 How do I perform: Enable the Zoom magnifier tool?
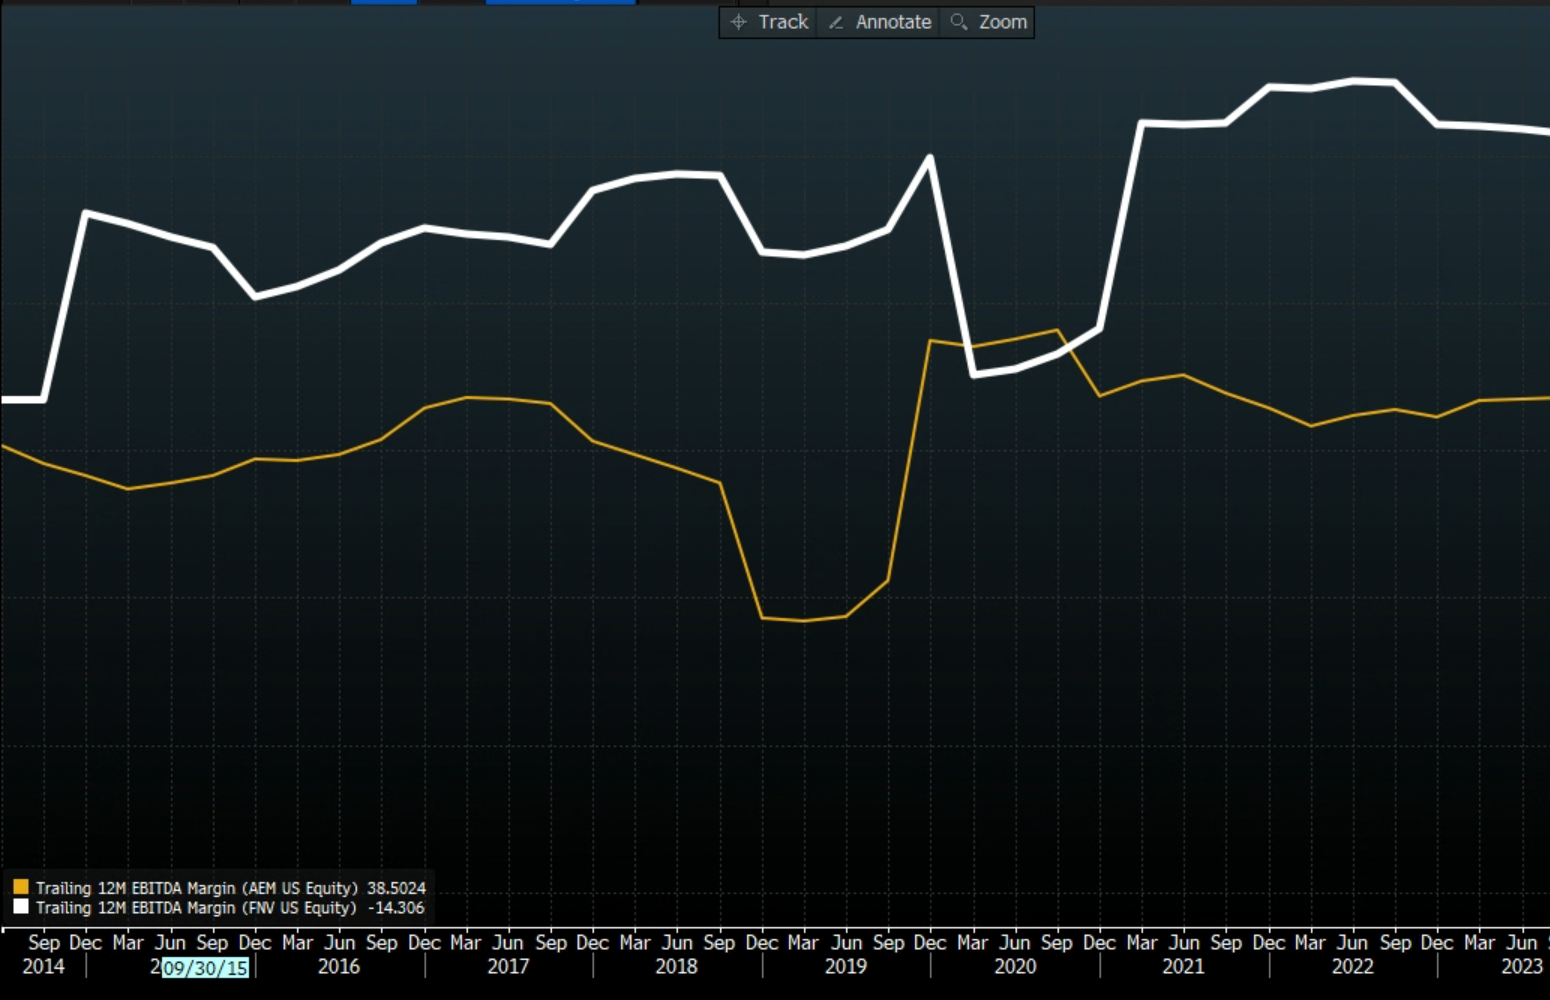pos(989,22)
